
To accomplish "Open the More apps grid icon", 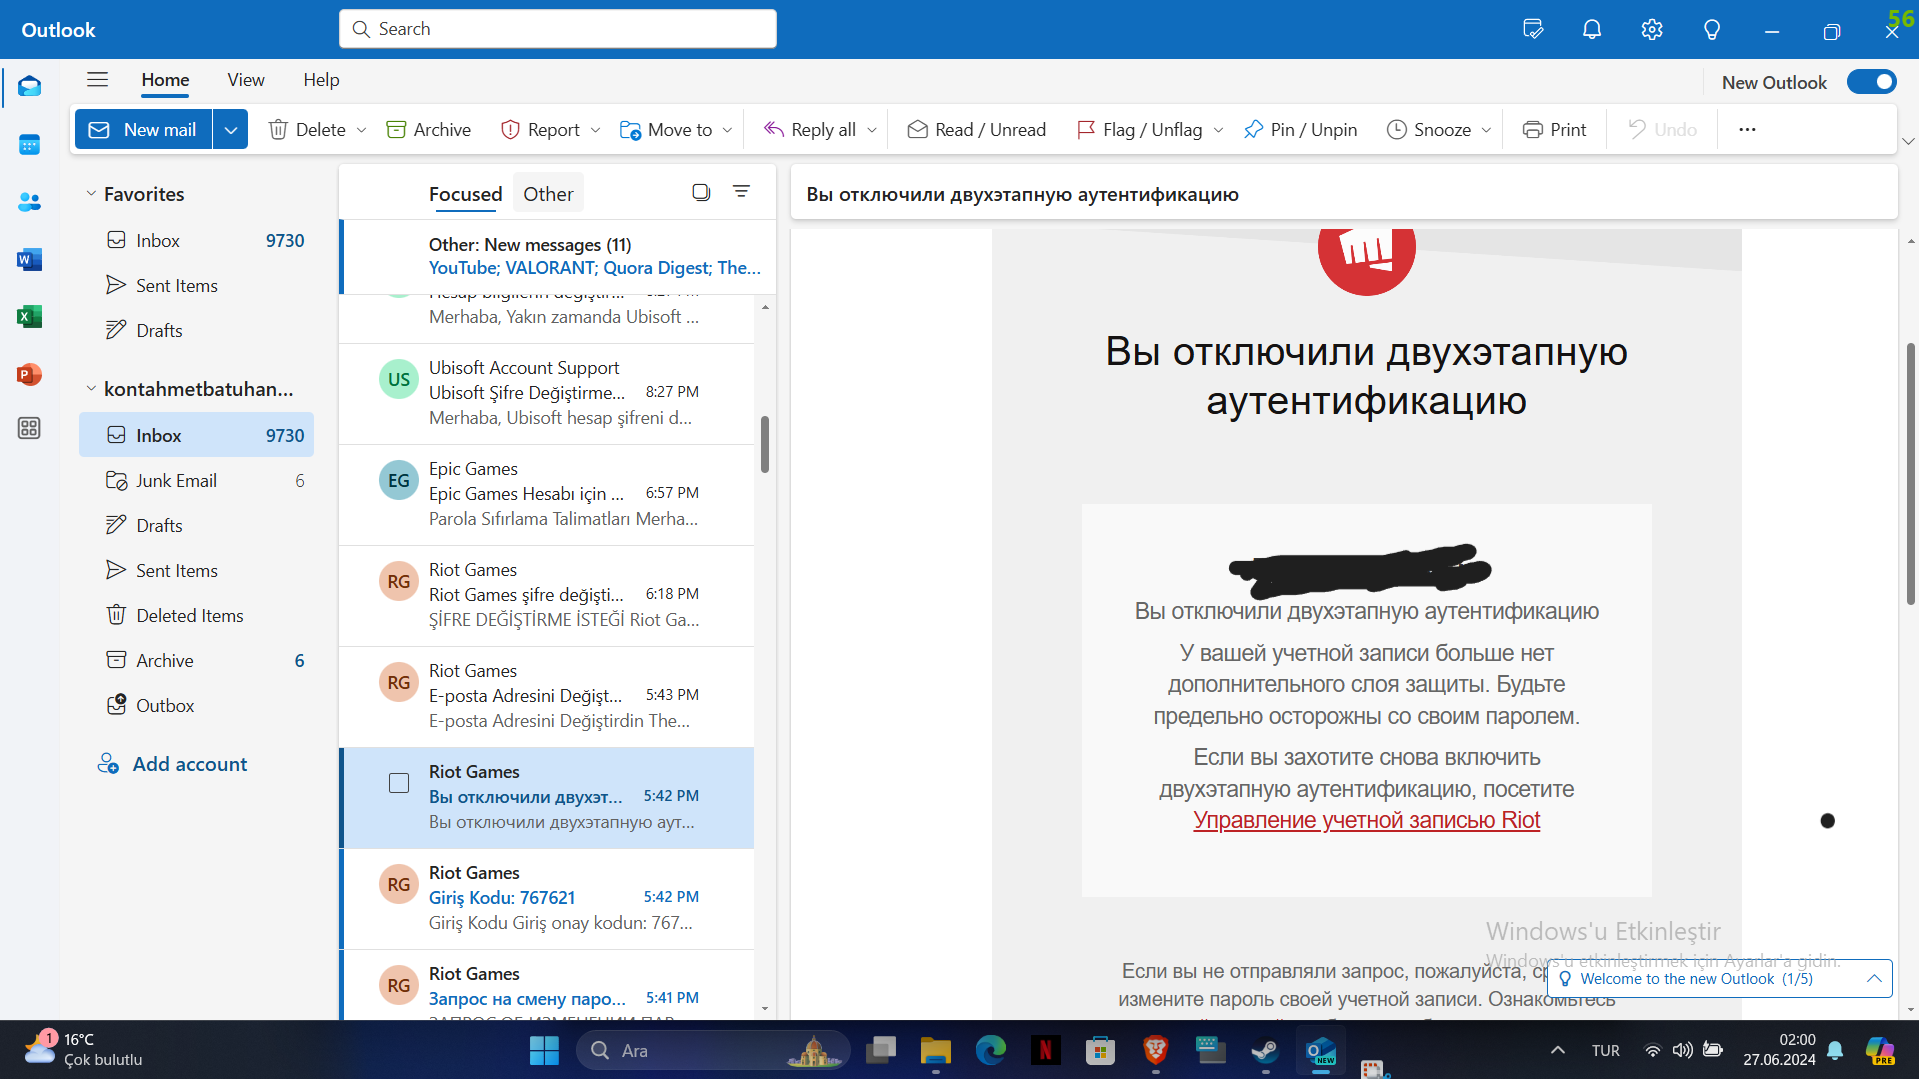I will coord(29,428).
